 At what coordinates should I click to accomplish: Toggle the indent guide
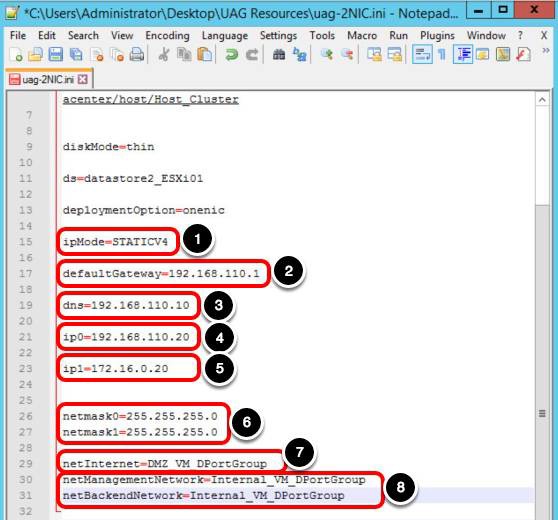[x=463, y=54]
